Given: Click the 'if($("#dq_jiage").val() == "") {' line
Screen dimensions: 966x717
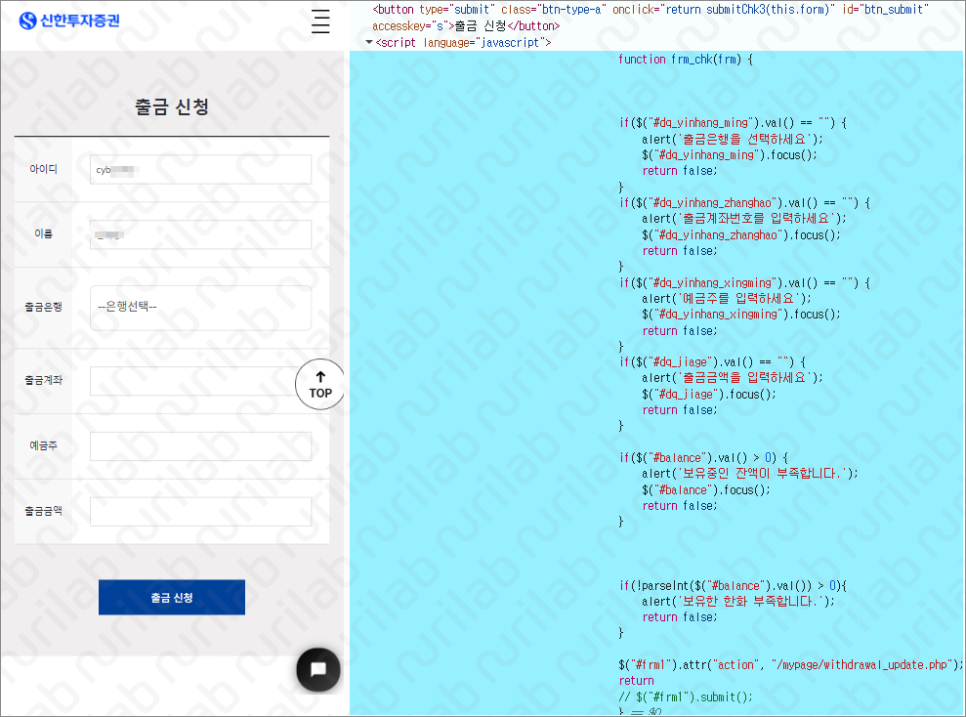Looking at the screenshot, I should pos(712,362).
